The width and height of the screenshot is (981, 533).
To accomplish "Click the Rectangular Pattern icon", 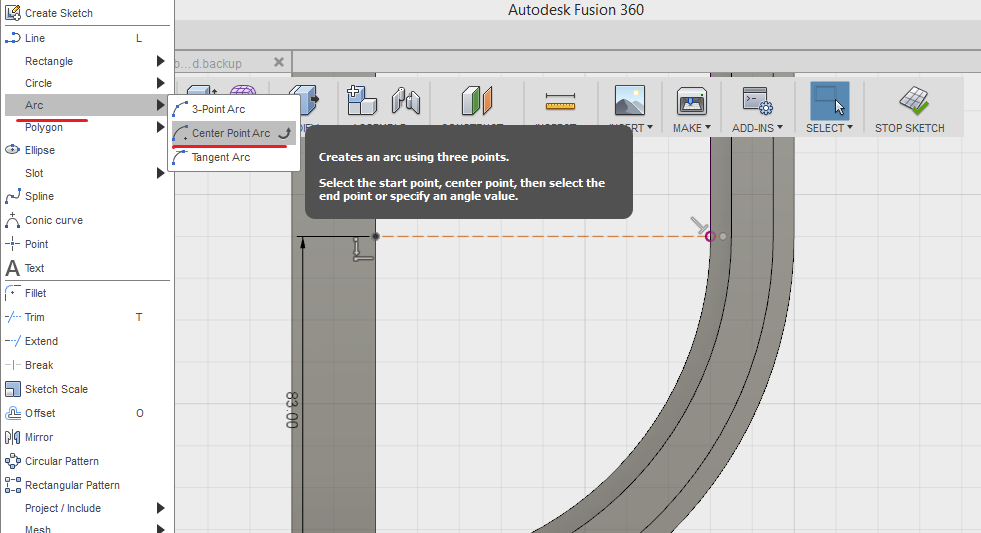I will click(13, 485).
